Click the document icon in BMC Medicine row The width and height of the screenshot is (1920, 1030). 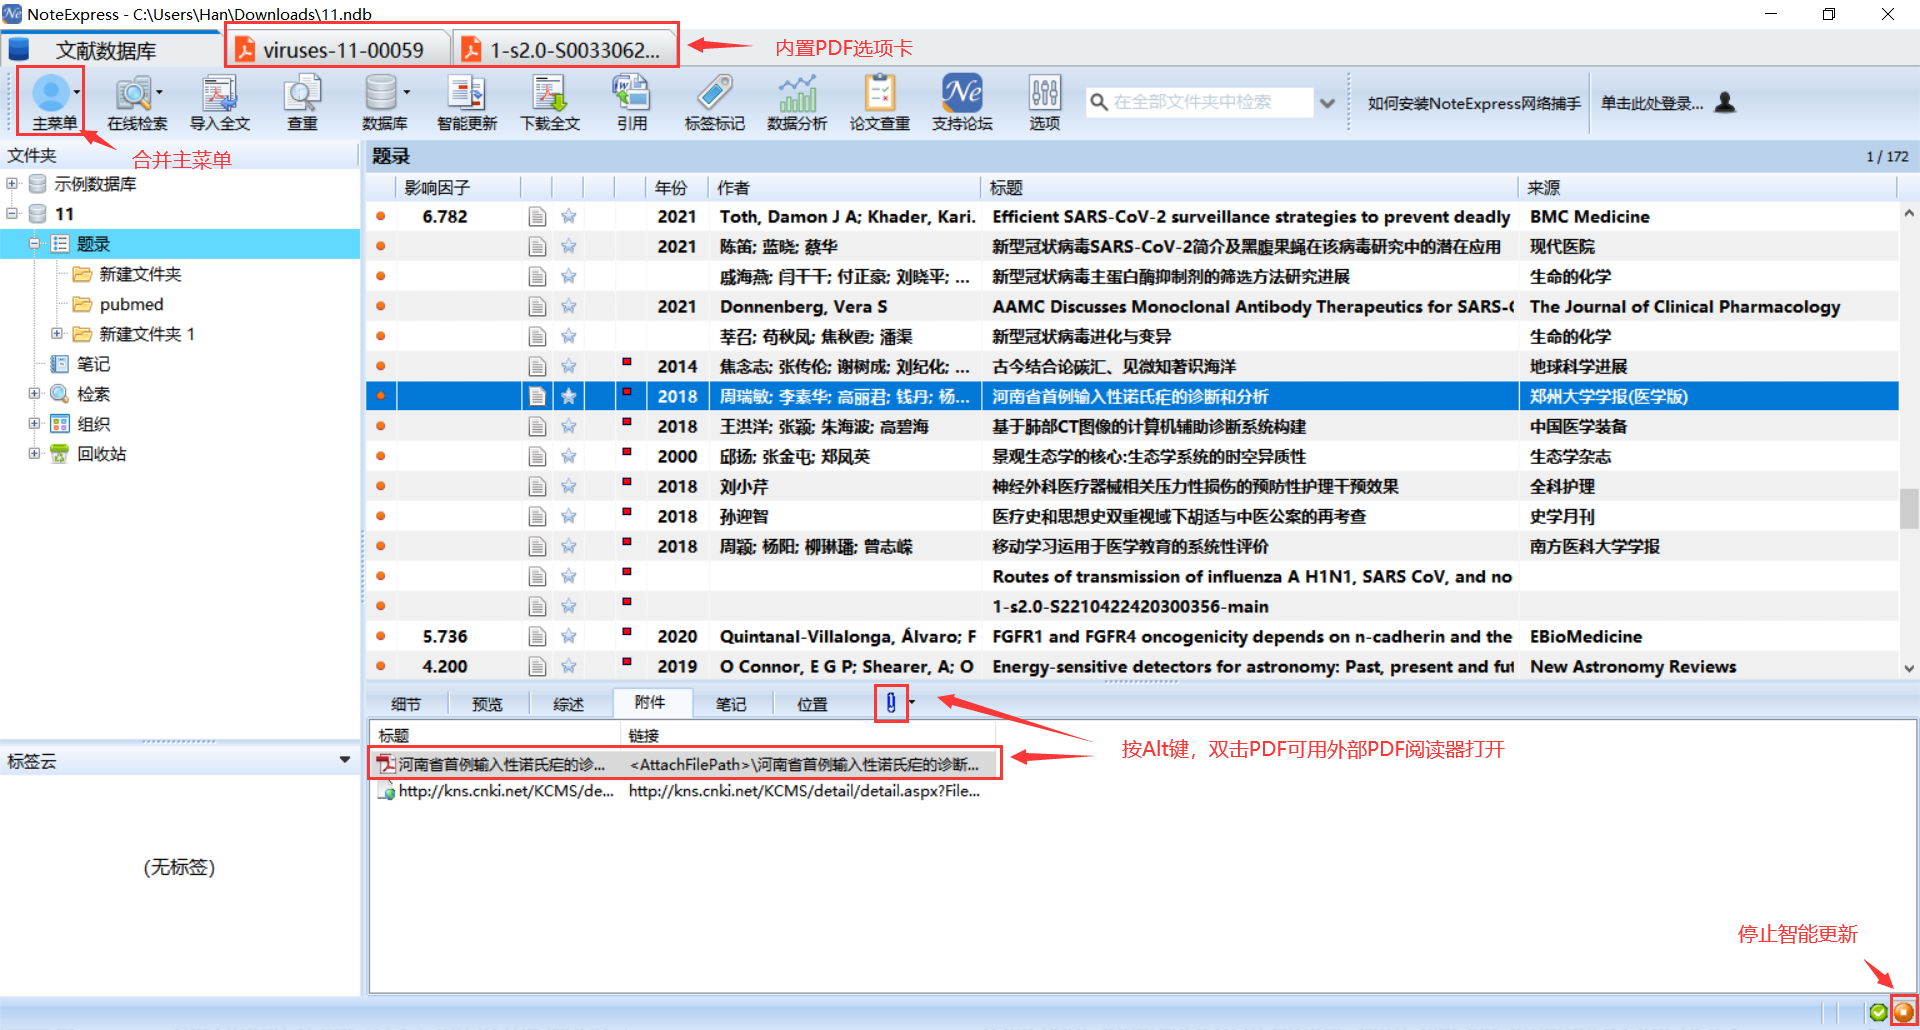click(x=537, y=216)
